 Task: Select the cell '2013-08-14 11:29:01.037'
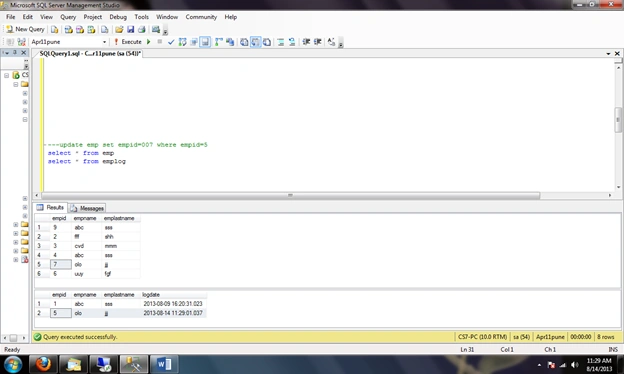pos(173,313)
